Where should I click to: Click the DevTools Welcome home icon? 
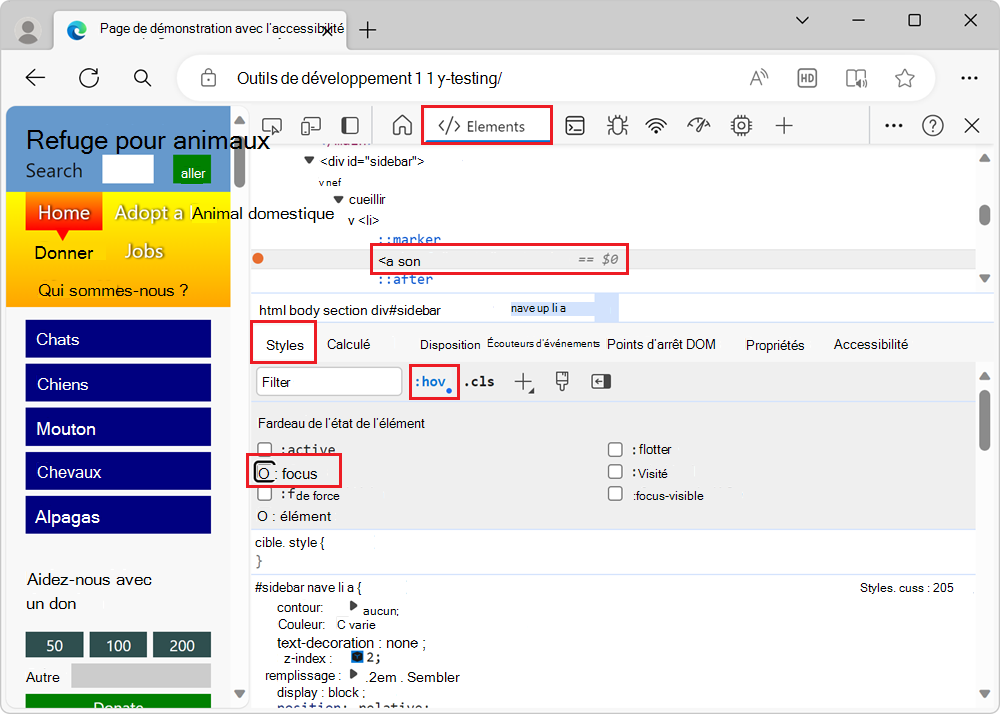[x=402, y=126]
